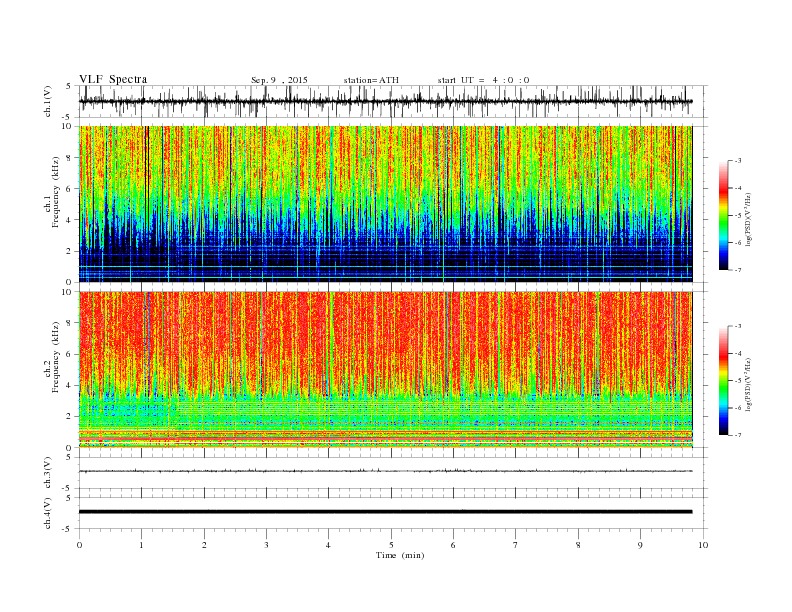
Task: Click time-axis tick label "10" under ch.4
Action: tap(703, 545)
